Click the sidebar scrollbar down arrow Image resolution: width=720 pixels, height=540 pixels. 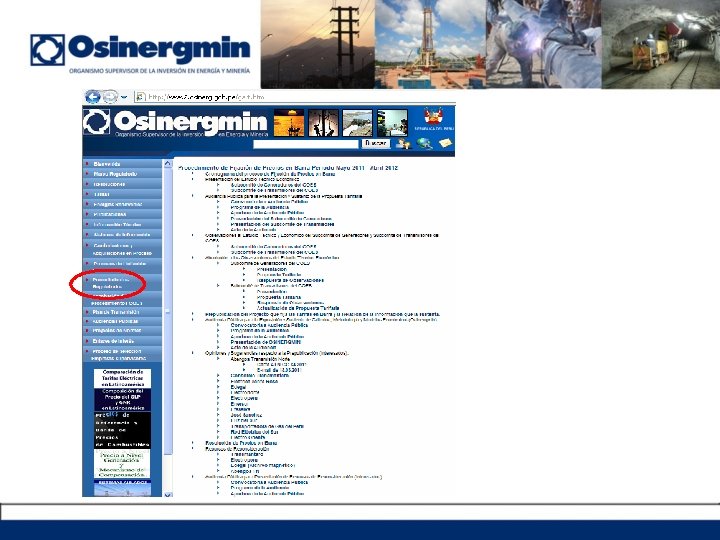168,494
